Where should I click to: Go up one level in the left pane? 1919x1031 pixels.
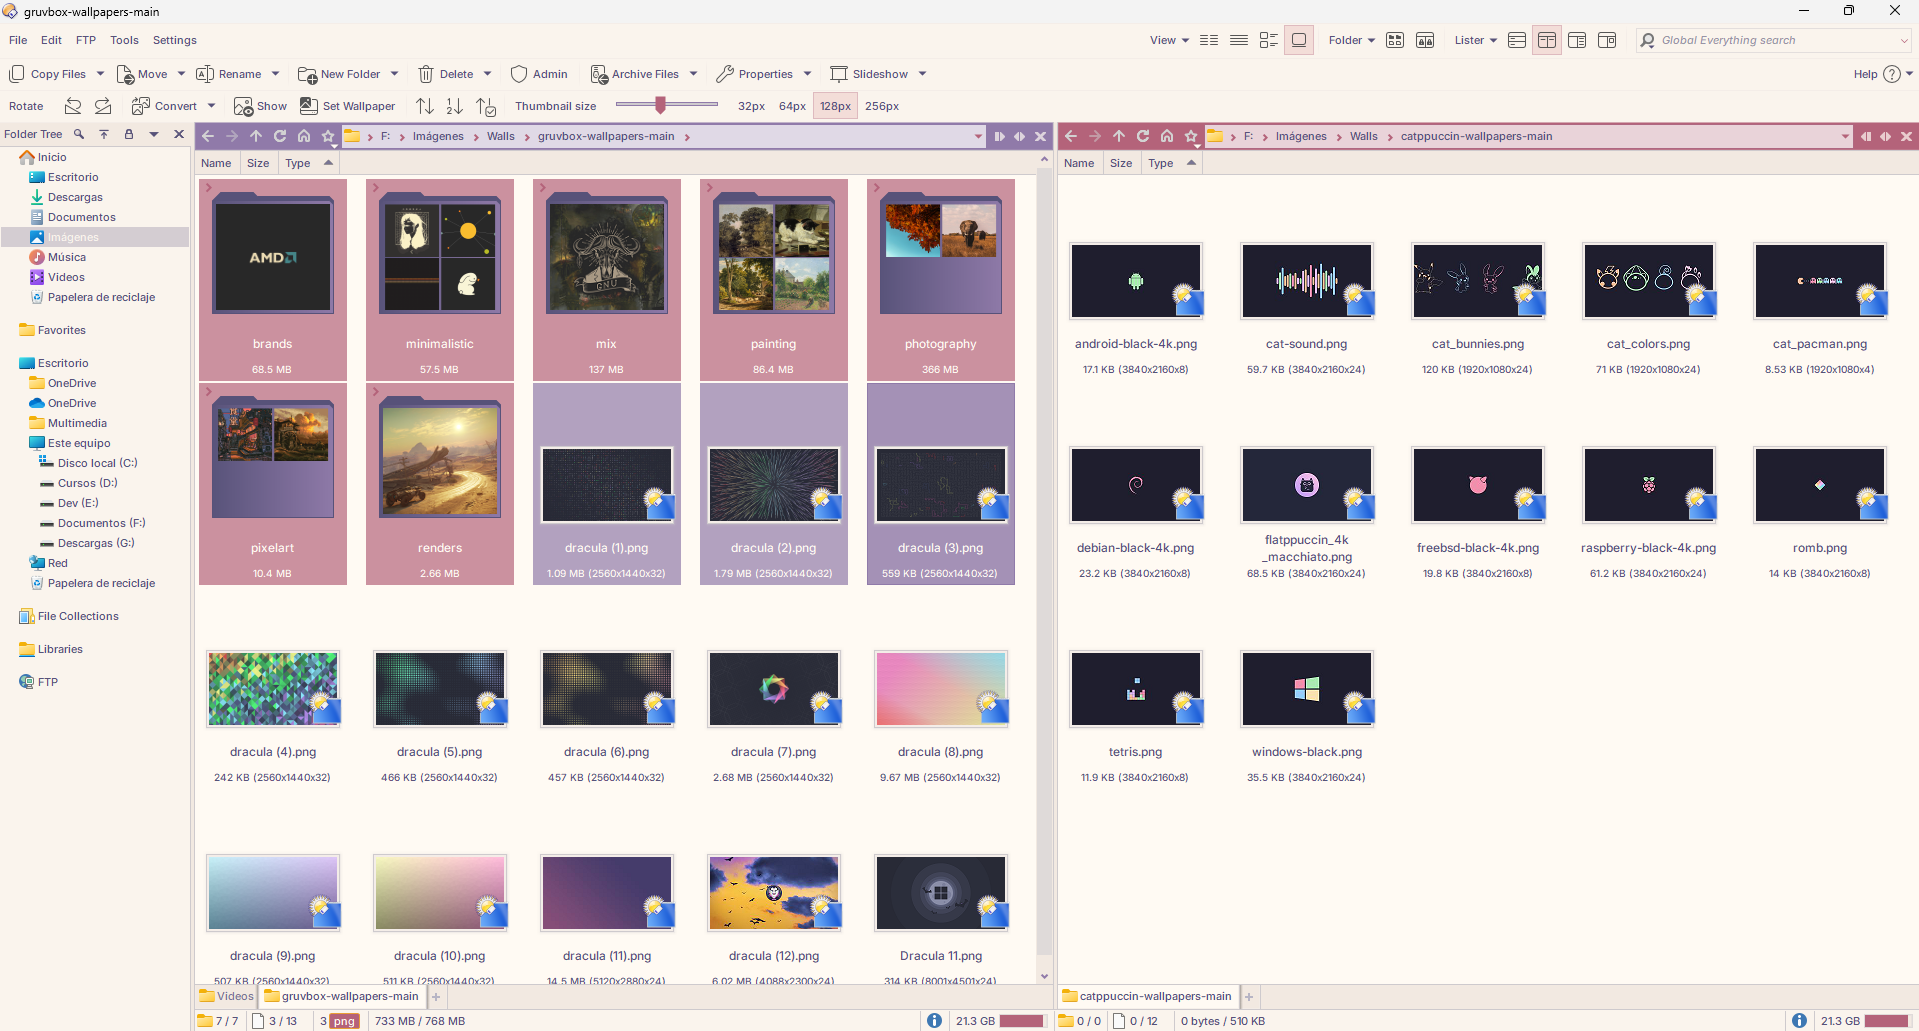coord(256,136)
